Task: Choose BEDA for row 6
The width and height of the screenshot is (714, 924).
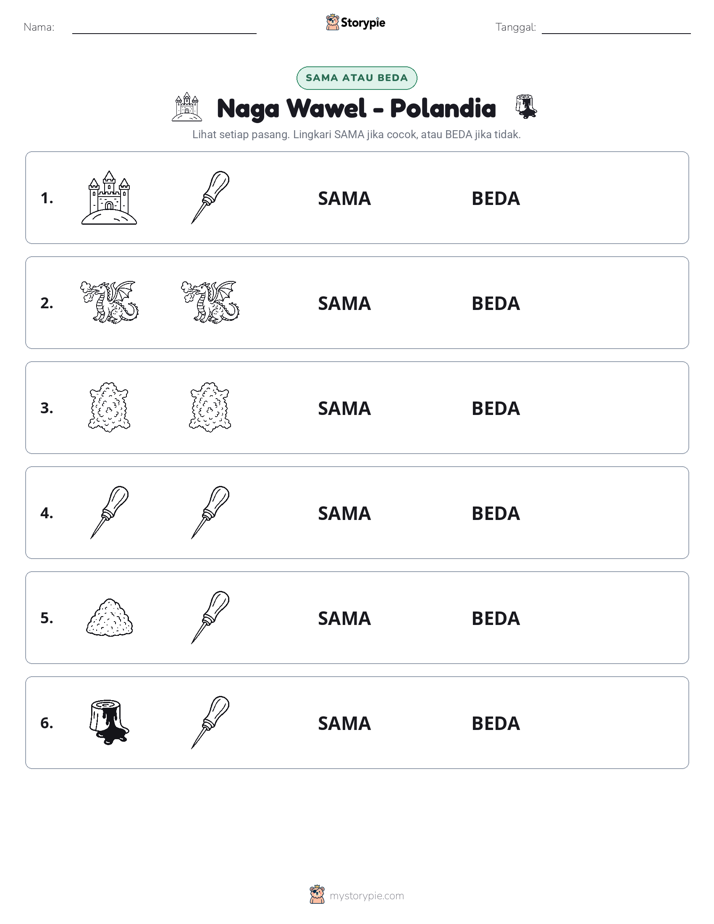Action: pos(495,723)
